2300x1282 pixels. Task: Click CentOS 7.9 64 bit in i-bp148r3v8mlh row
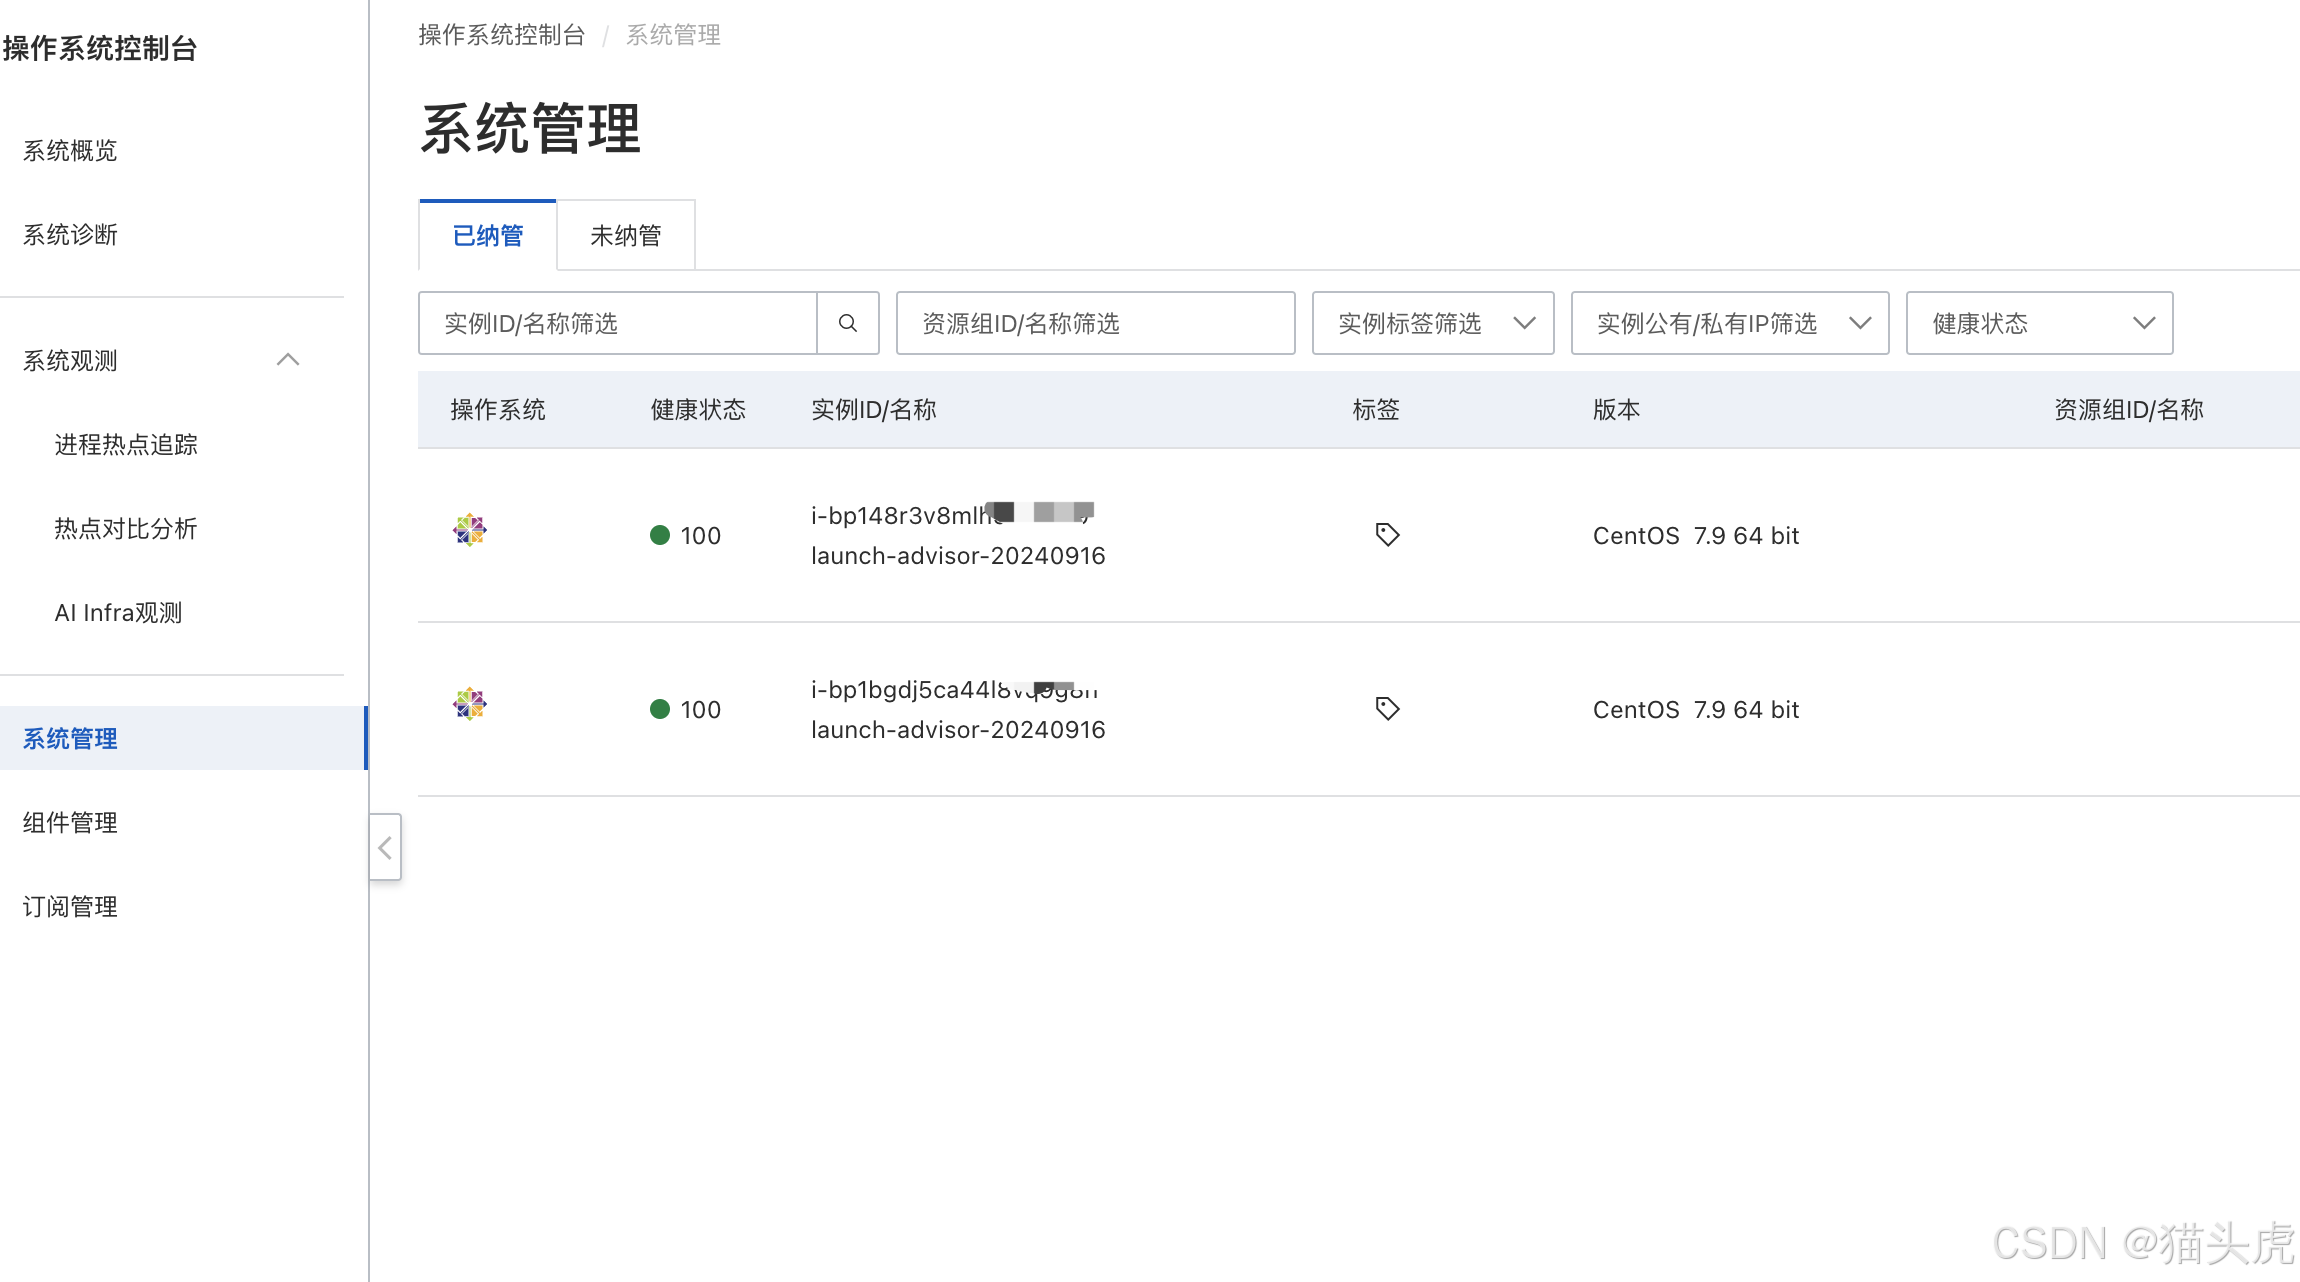click(1696, 536)
